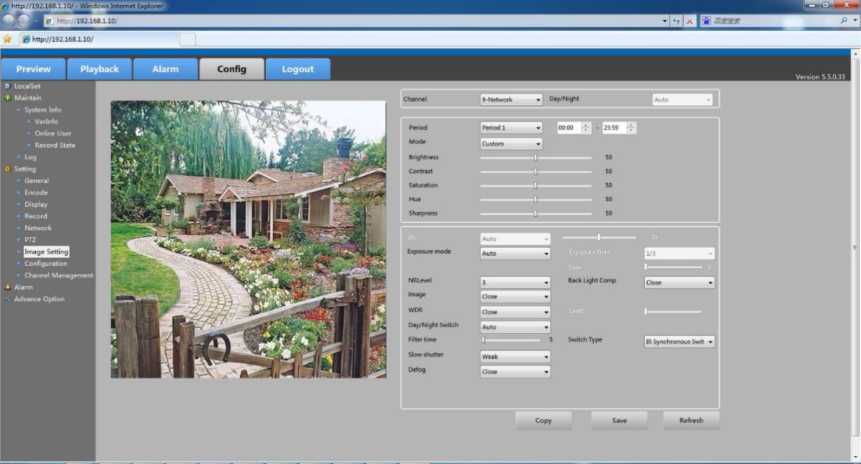This screenshot has height=464, width=861.
Task: Expand the Exposure mode dropdown
Action: [515, 254]
